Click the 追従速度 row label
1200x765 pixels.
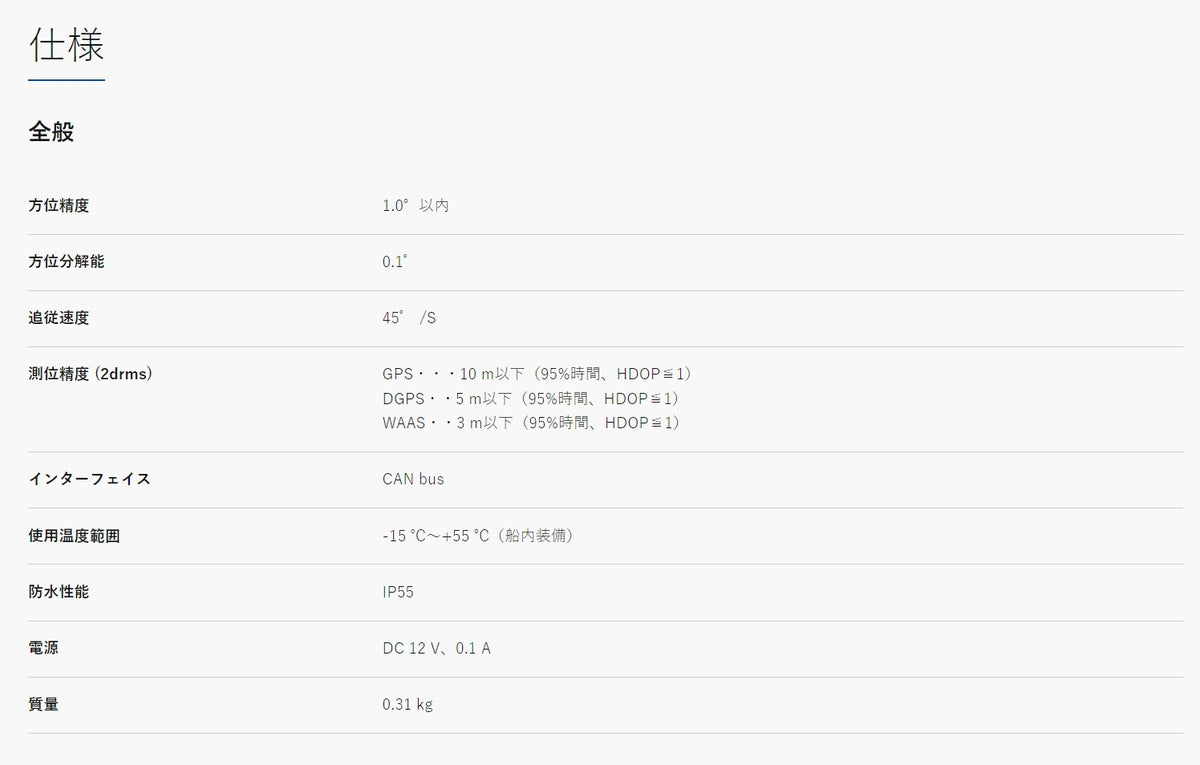tap(59, 318)
